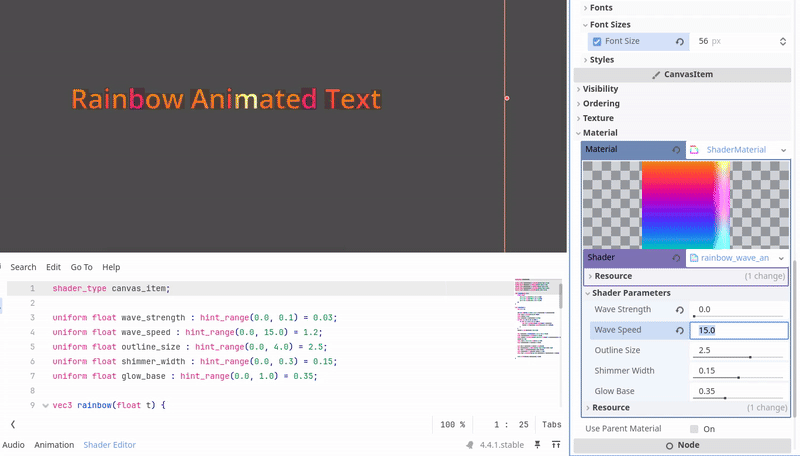Open the Go To menu
The image size is (800, 456).
(x=82, y=267)
